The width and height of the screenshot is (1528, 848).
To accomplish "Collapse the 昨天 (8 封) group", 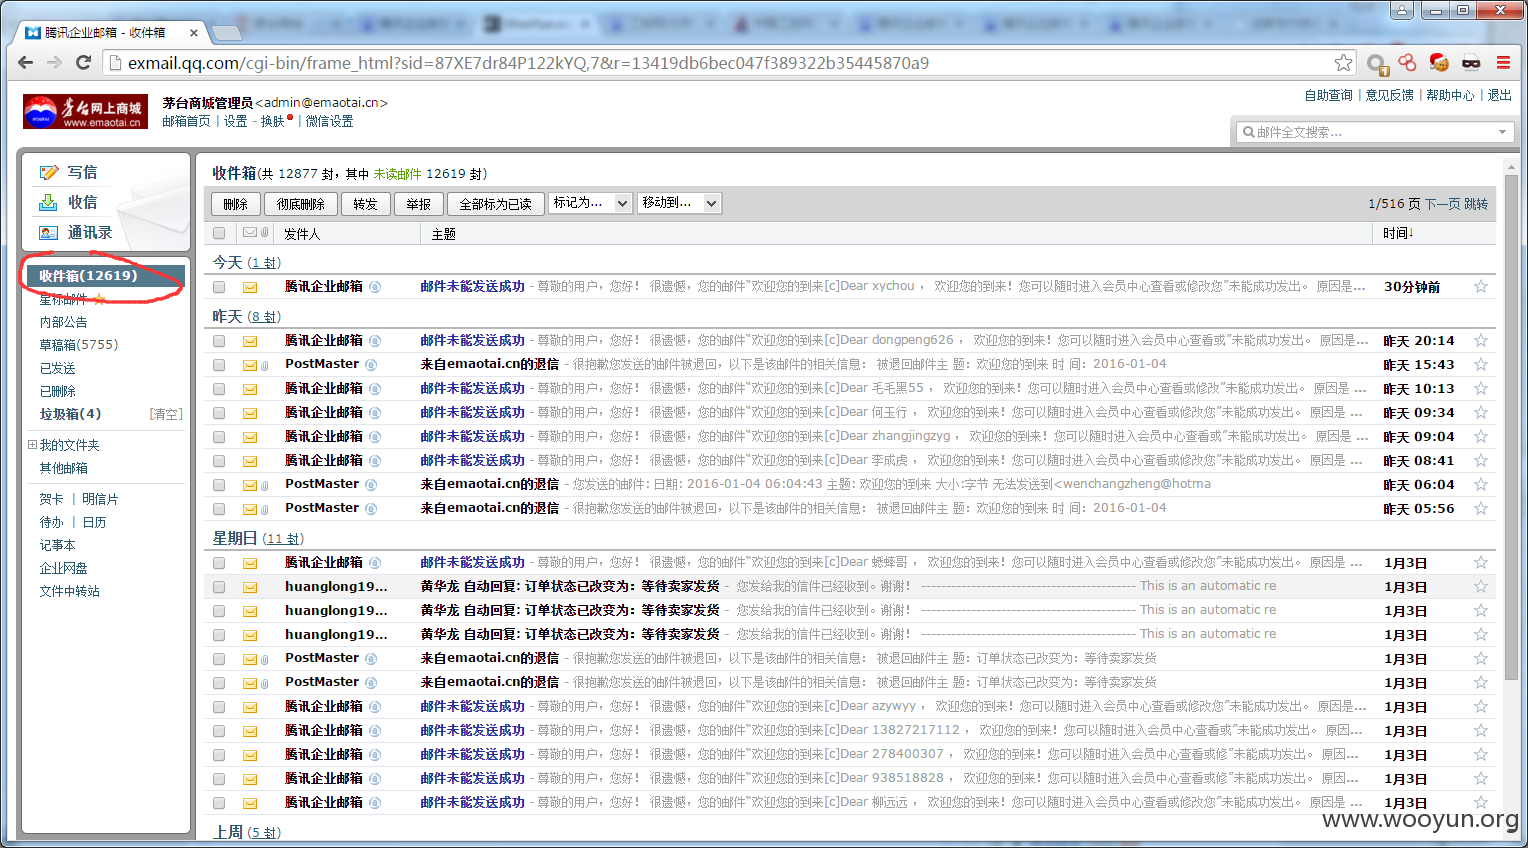I will [247, 316].
